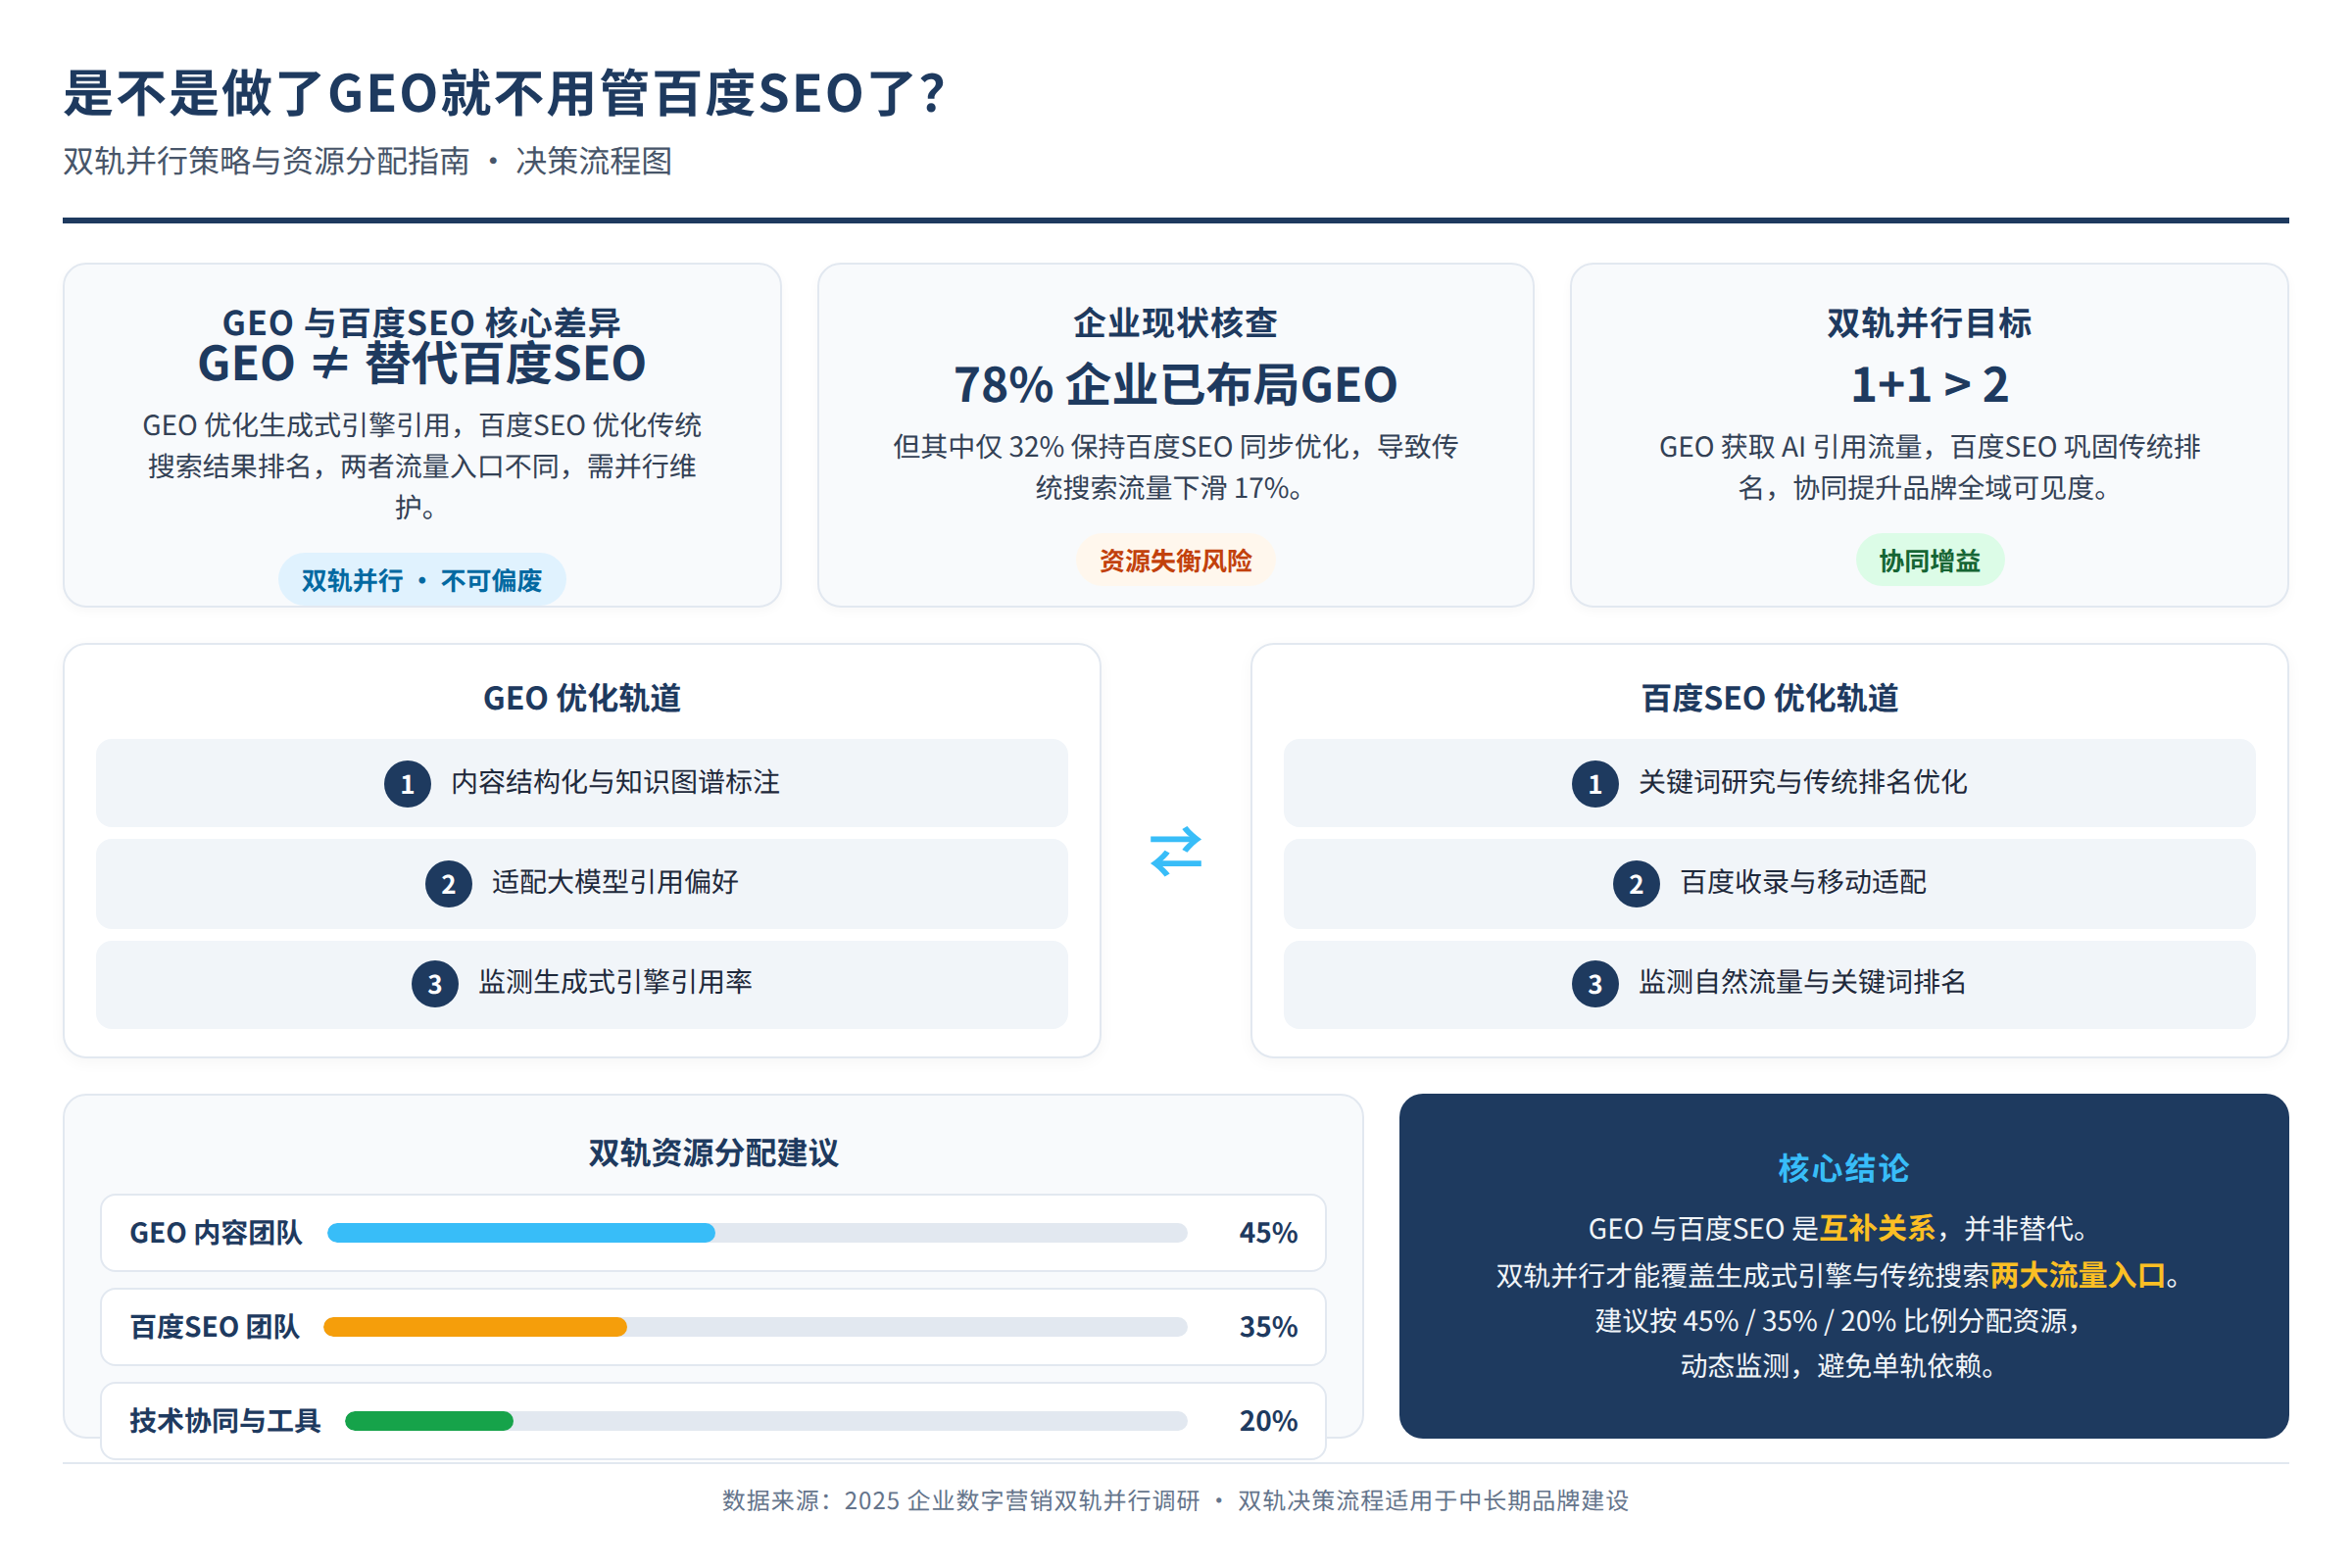Click description starting GEO 获取 AI 引用流量
Screen dimensions: 2352x1568
coord(1929,467)
